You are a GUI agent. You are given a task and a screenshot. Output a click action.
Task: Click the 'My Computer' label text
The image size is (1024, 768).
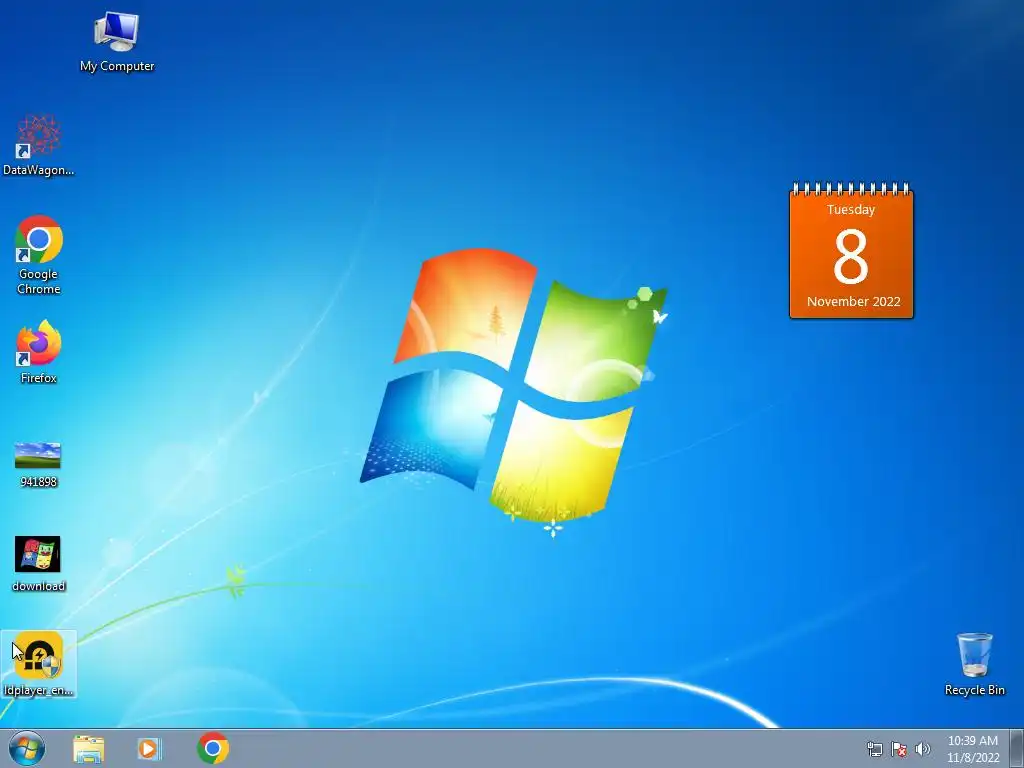(117, 66)
